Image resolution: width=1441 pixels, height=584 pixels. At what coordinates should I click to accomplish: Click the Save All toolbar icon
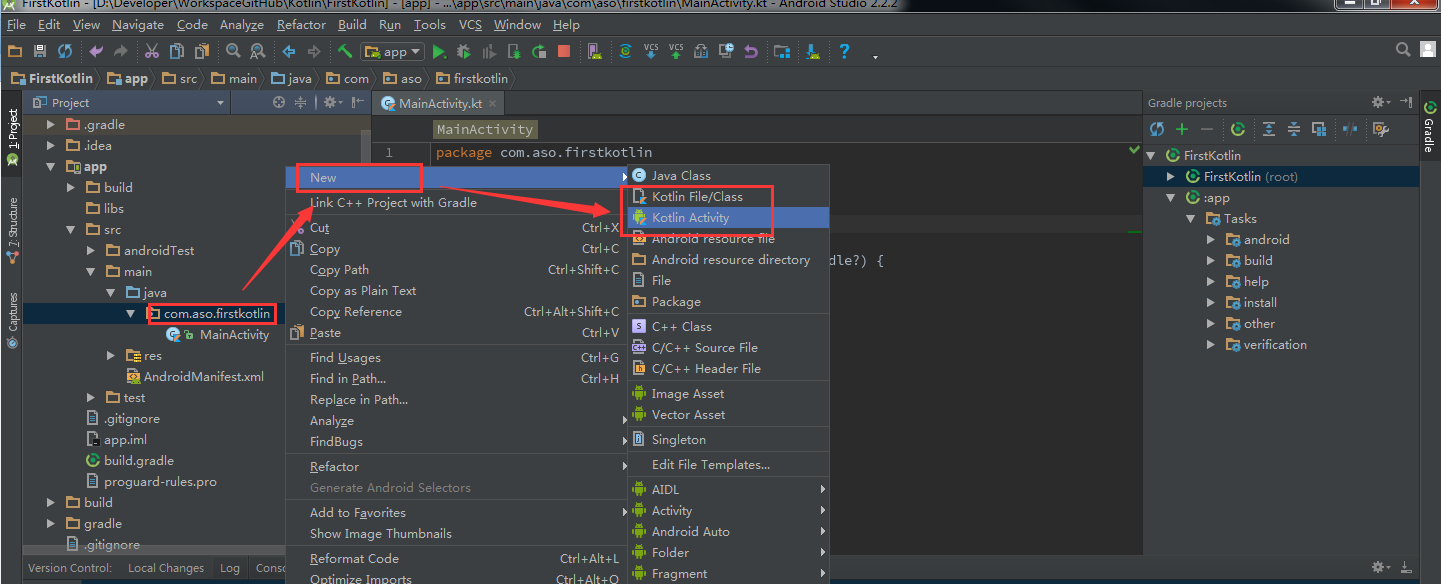[x=41, y=51]
